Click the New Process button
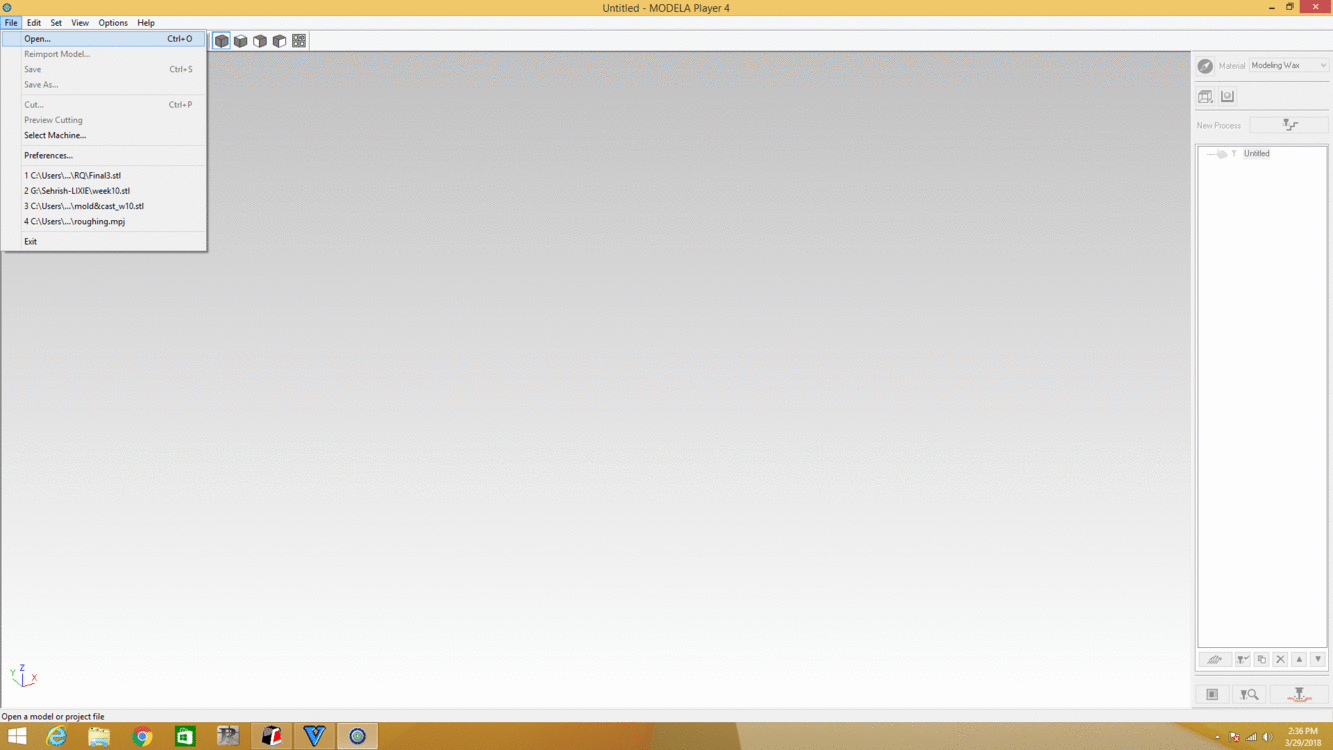The width and height of the screenshot is (1333, 750). (x=1289, y=125)
